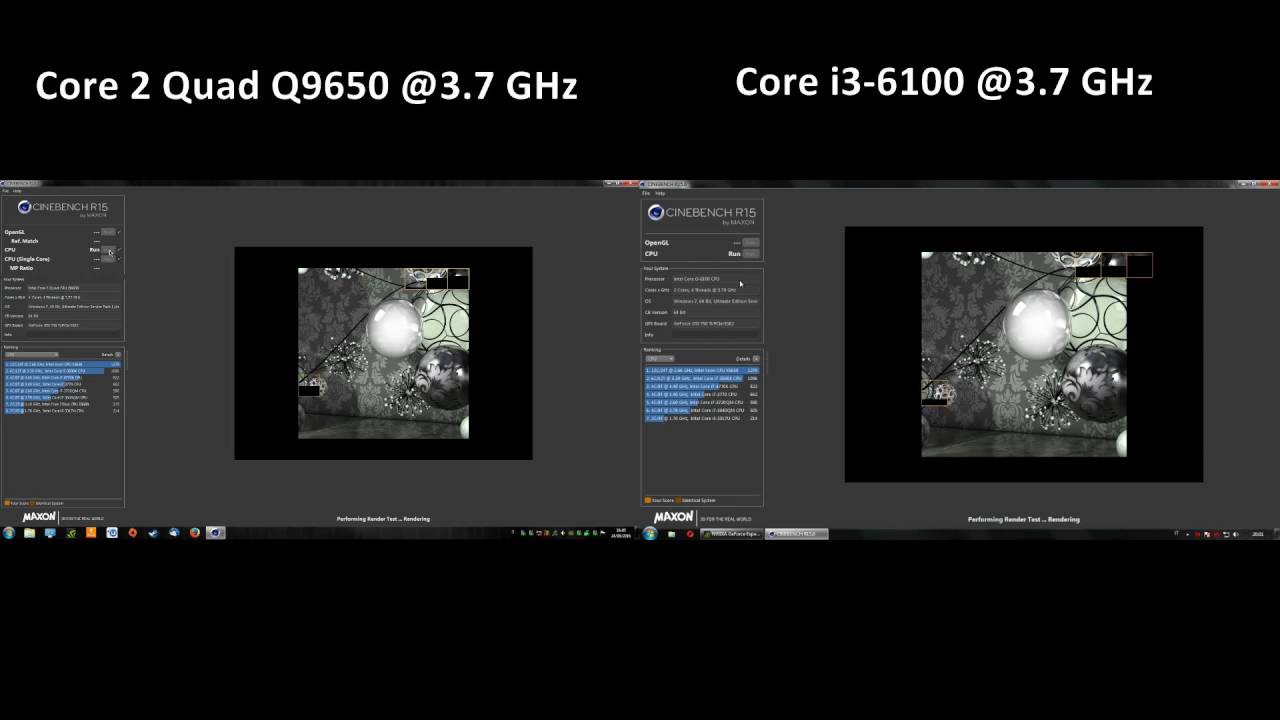Image resolution: width=1280 pixels, height=720 pixels.
Task: Toggle CPU test checkbox in left window
Action: point(119,250)
